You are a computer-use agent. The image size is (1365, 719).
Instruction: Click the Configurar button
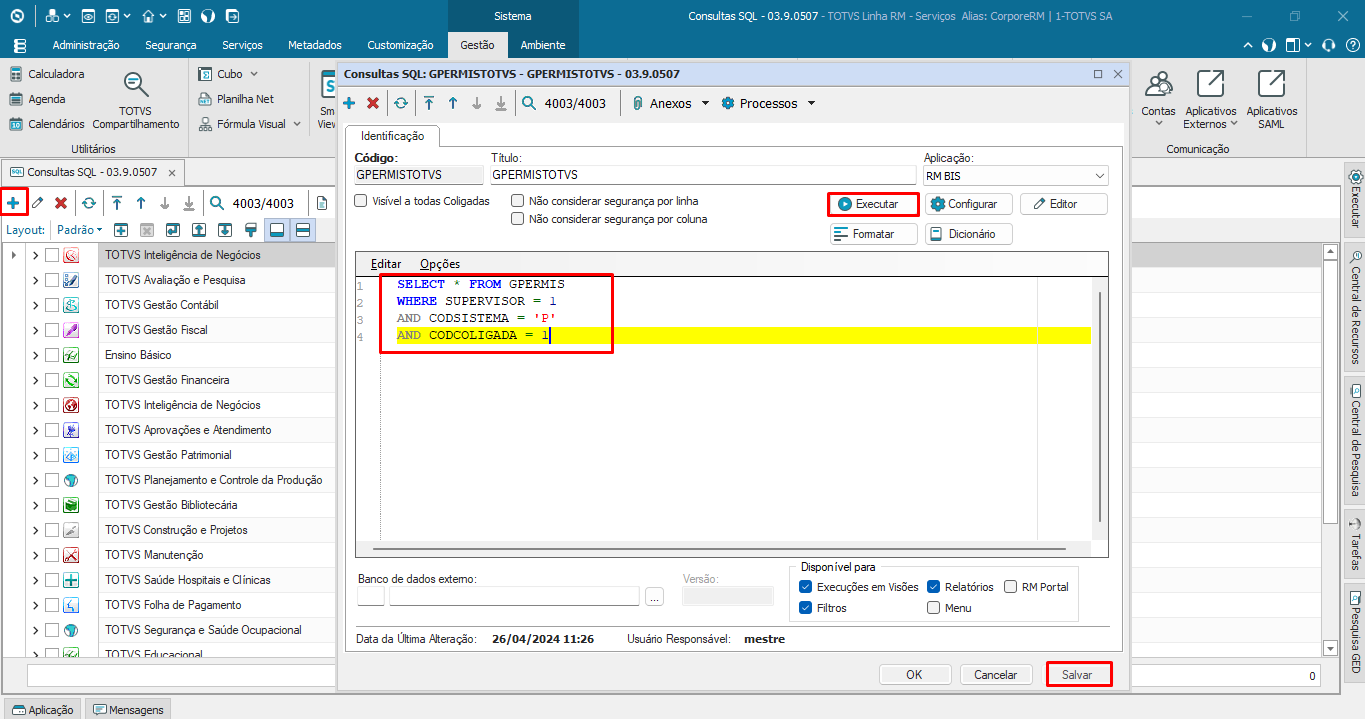968,204
